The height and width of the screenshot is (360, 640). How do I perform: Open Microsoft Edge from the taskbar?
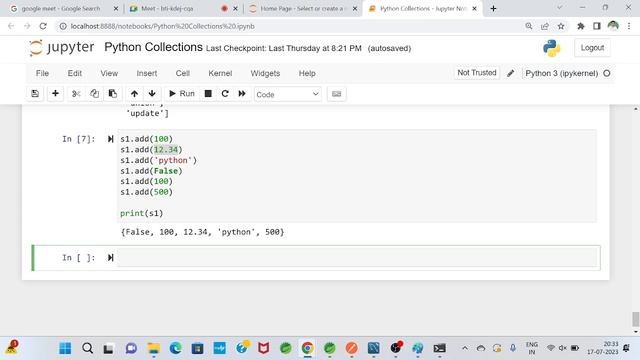(x=176, y=348)
